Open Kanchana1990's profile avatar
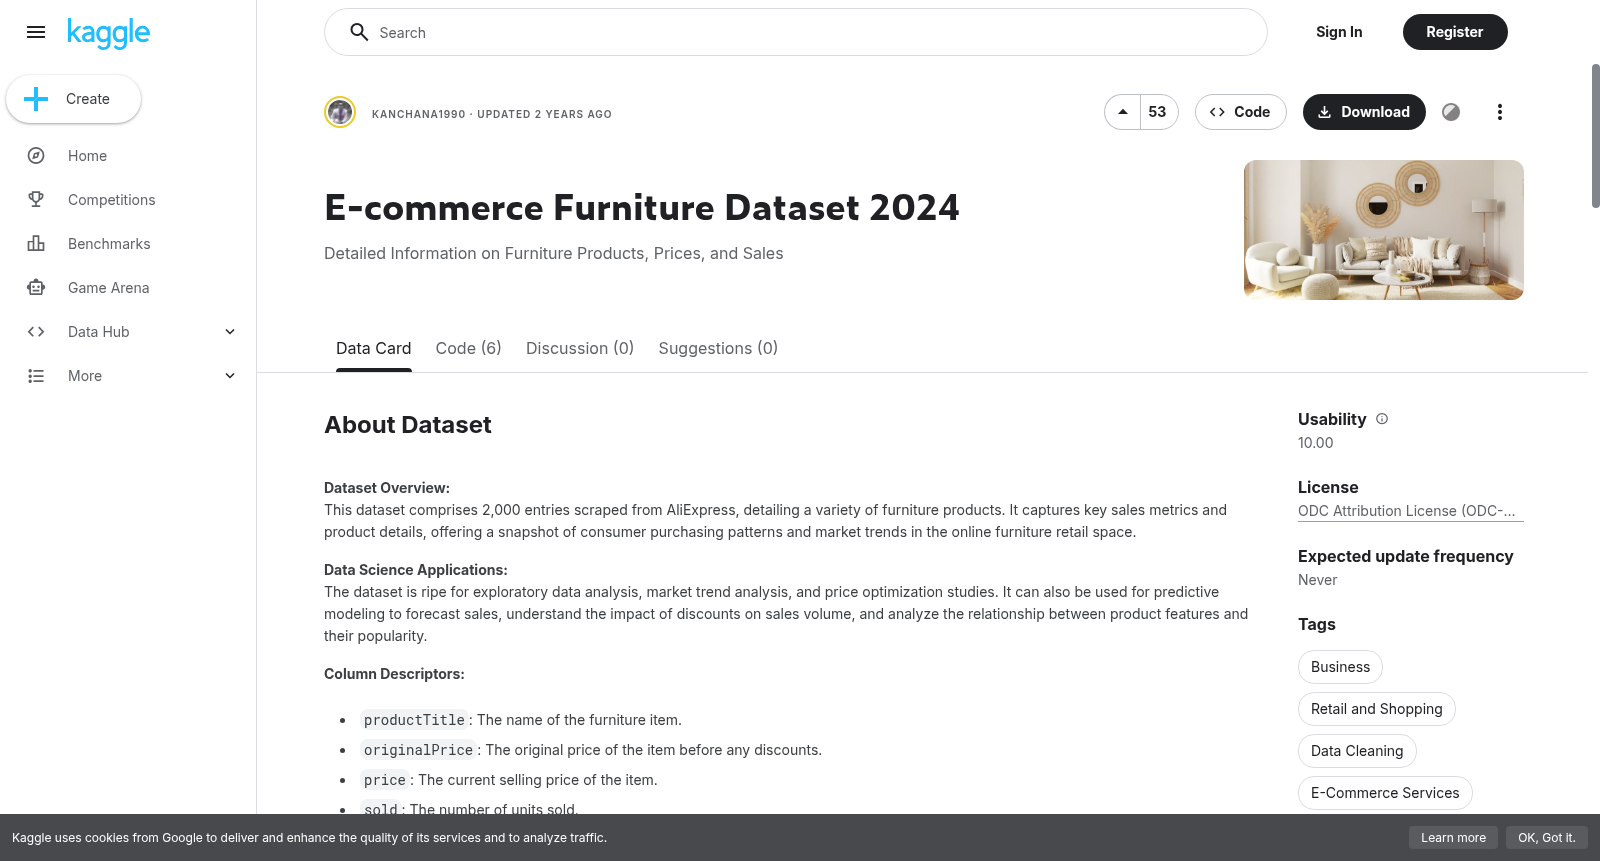1600x861 pixels. click(x=340, y=112)
